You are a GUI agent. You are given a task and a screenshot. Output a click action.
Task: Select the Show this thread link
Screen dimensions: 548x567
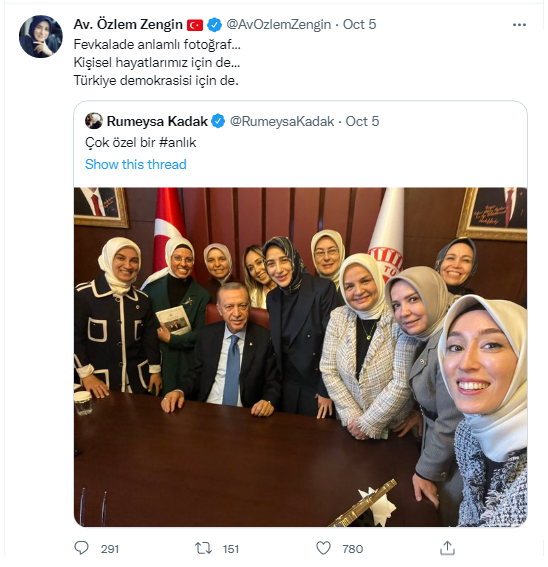tap(136, 165)
